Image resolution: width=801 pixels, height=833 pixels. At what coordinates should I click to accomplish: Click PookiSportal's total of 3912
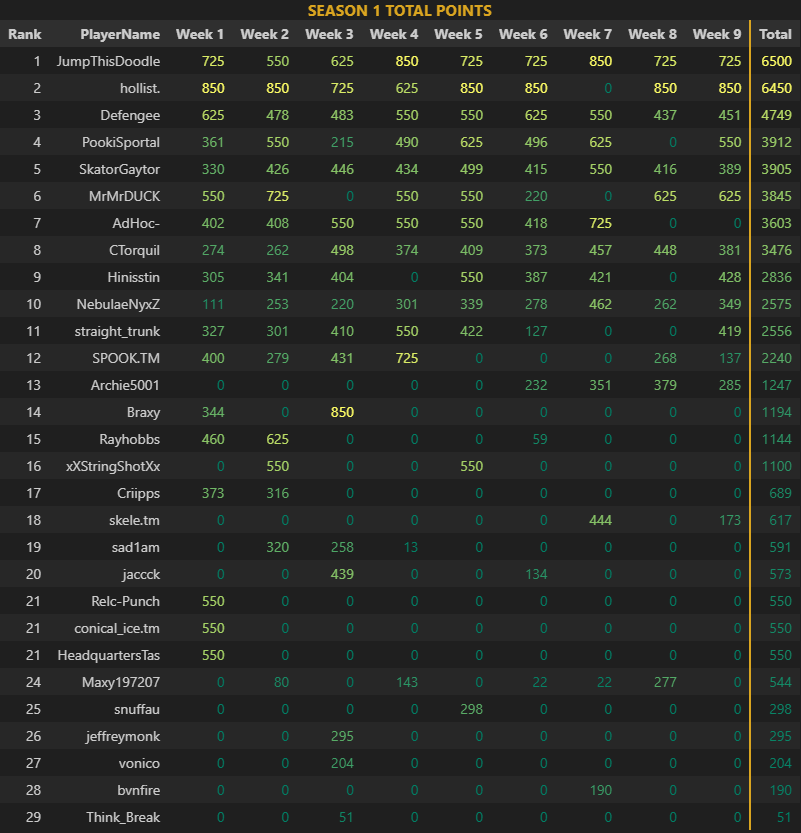pyautogui.click(x=777, y=142)
